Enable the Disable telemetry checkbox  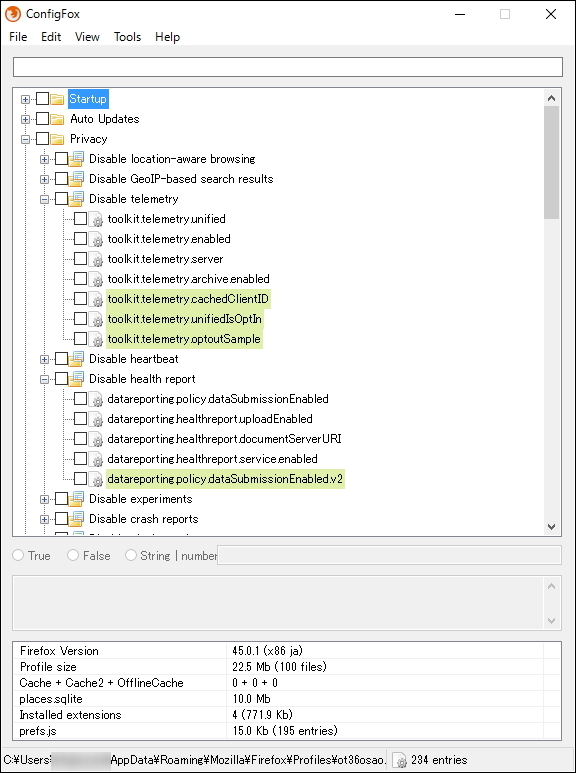[61, 199]
